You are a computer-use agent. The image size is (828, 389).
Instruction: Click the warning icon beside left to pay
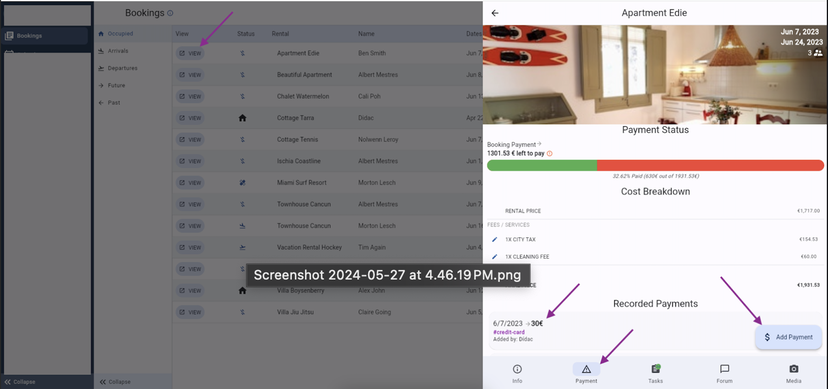point(549,154)
